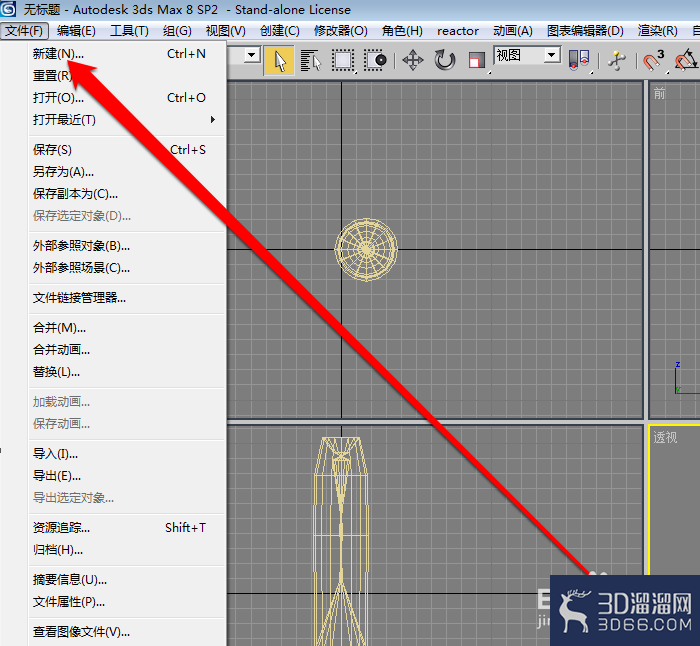This screenshot has height=646, width=700.
Task: Open the 修改器(O) menu
Action: pos(341,31)
